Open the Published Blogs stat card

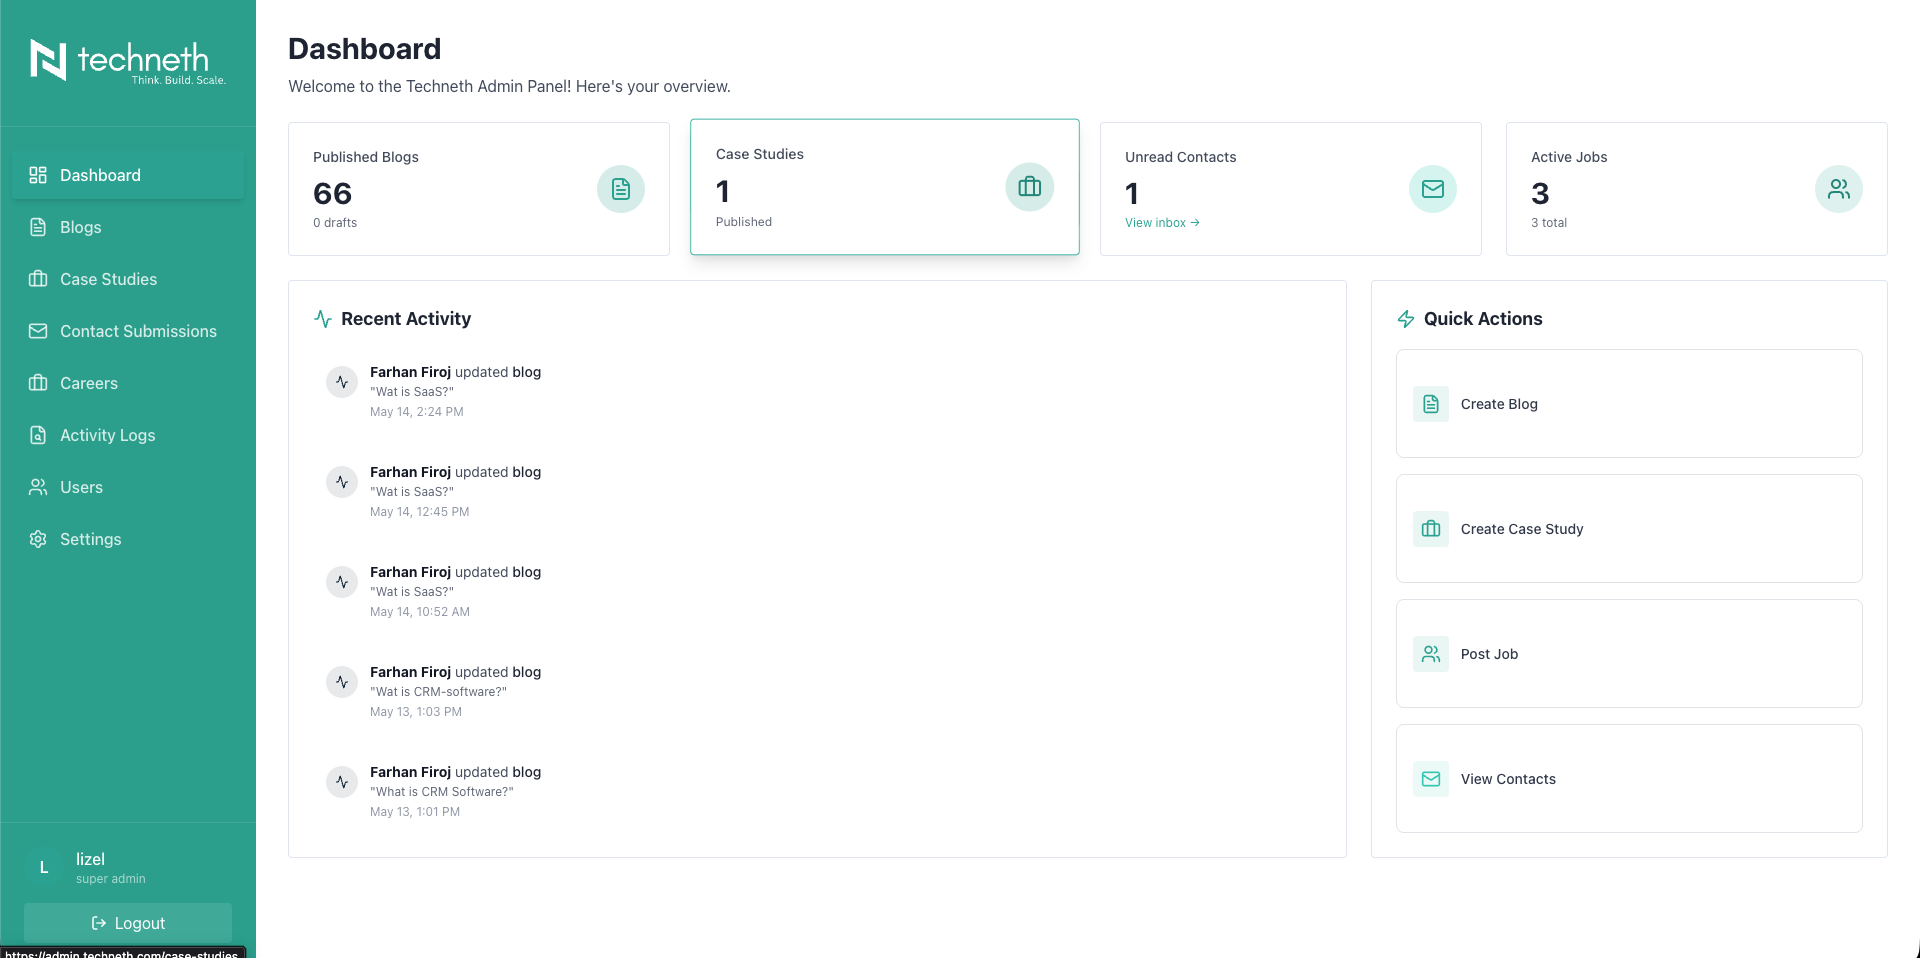pyautogui.click(x=479, y=189)
